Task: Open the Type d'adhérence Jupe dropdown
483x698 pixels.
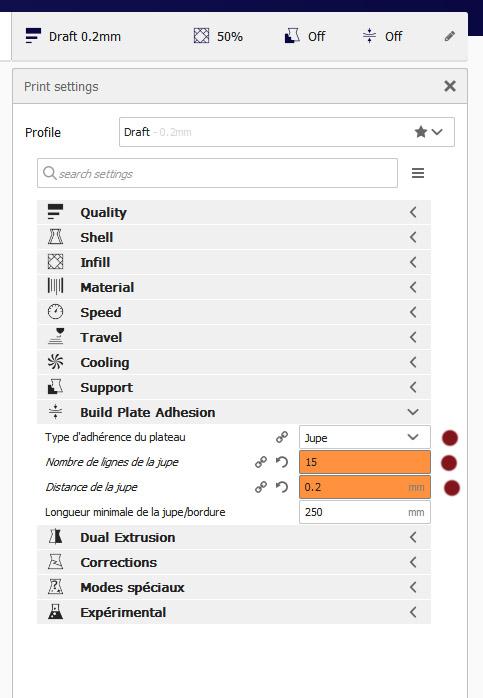Action: point(365,437)
